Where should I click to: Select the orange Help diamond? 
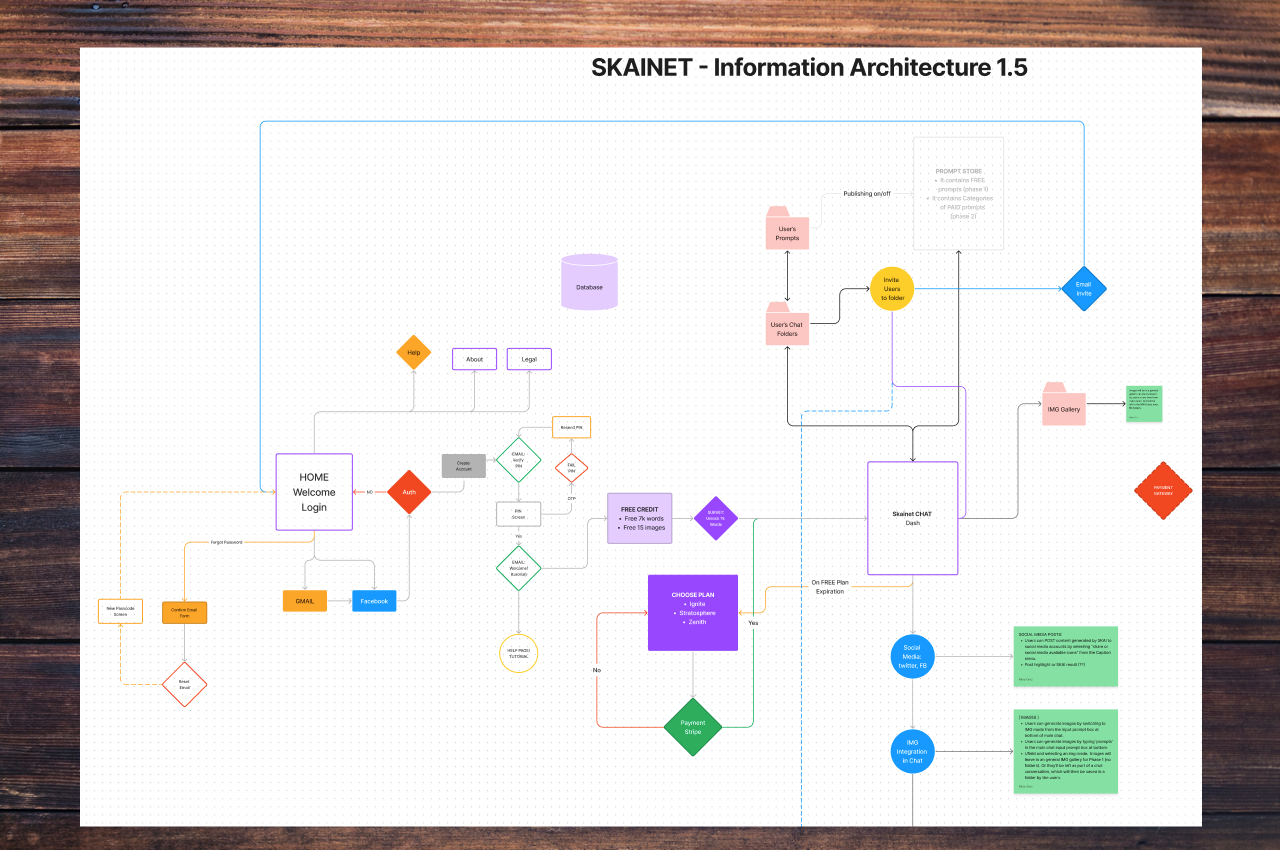413,352
